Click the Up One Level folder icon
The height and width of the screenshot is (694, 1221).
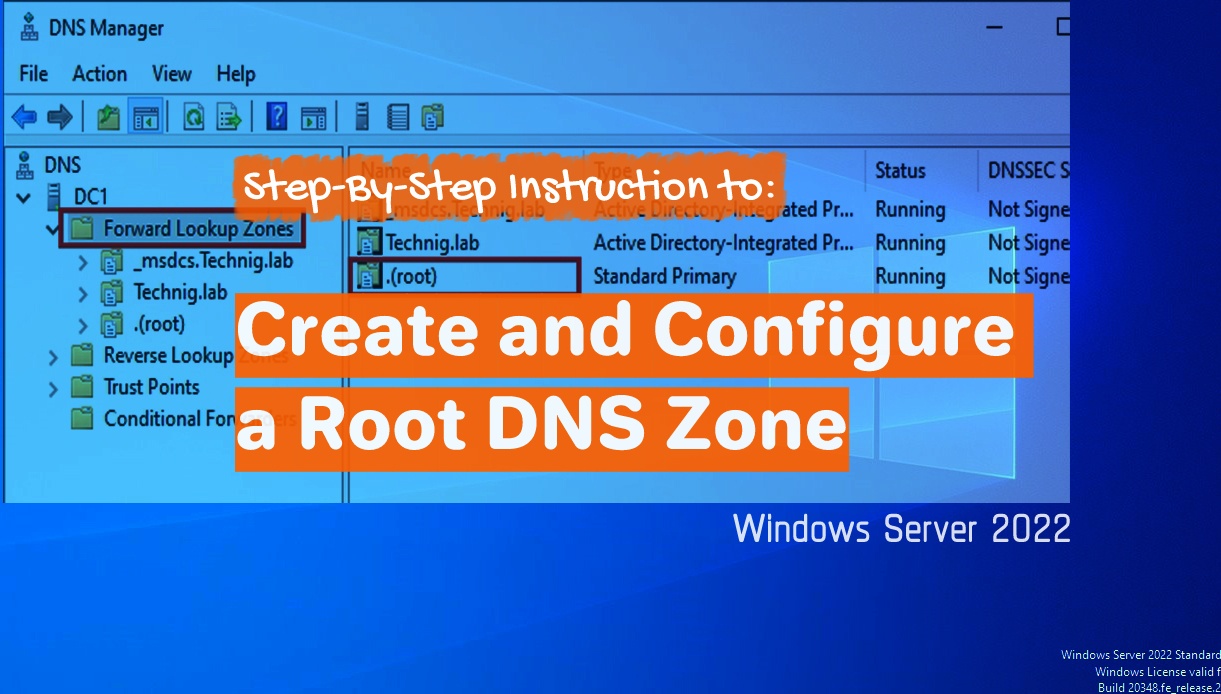pyautogui.click(x=109, y=117)
